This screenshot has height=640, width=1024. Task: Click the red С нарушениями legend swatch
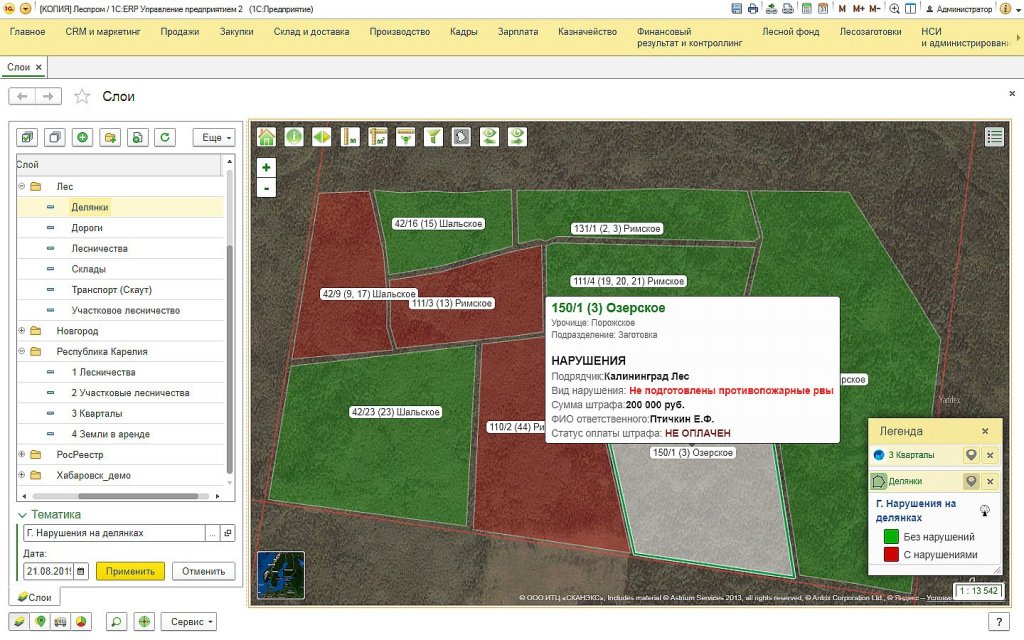coord(891,554)
